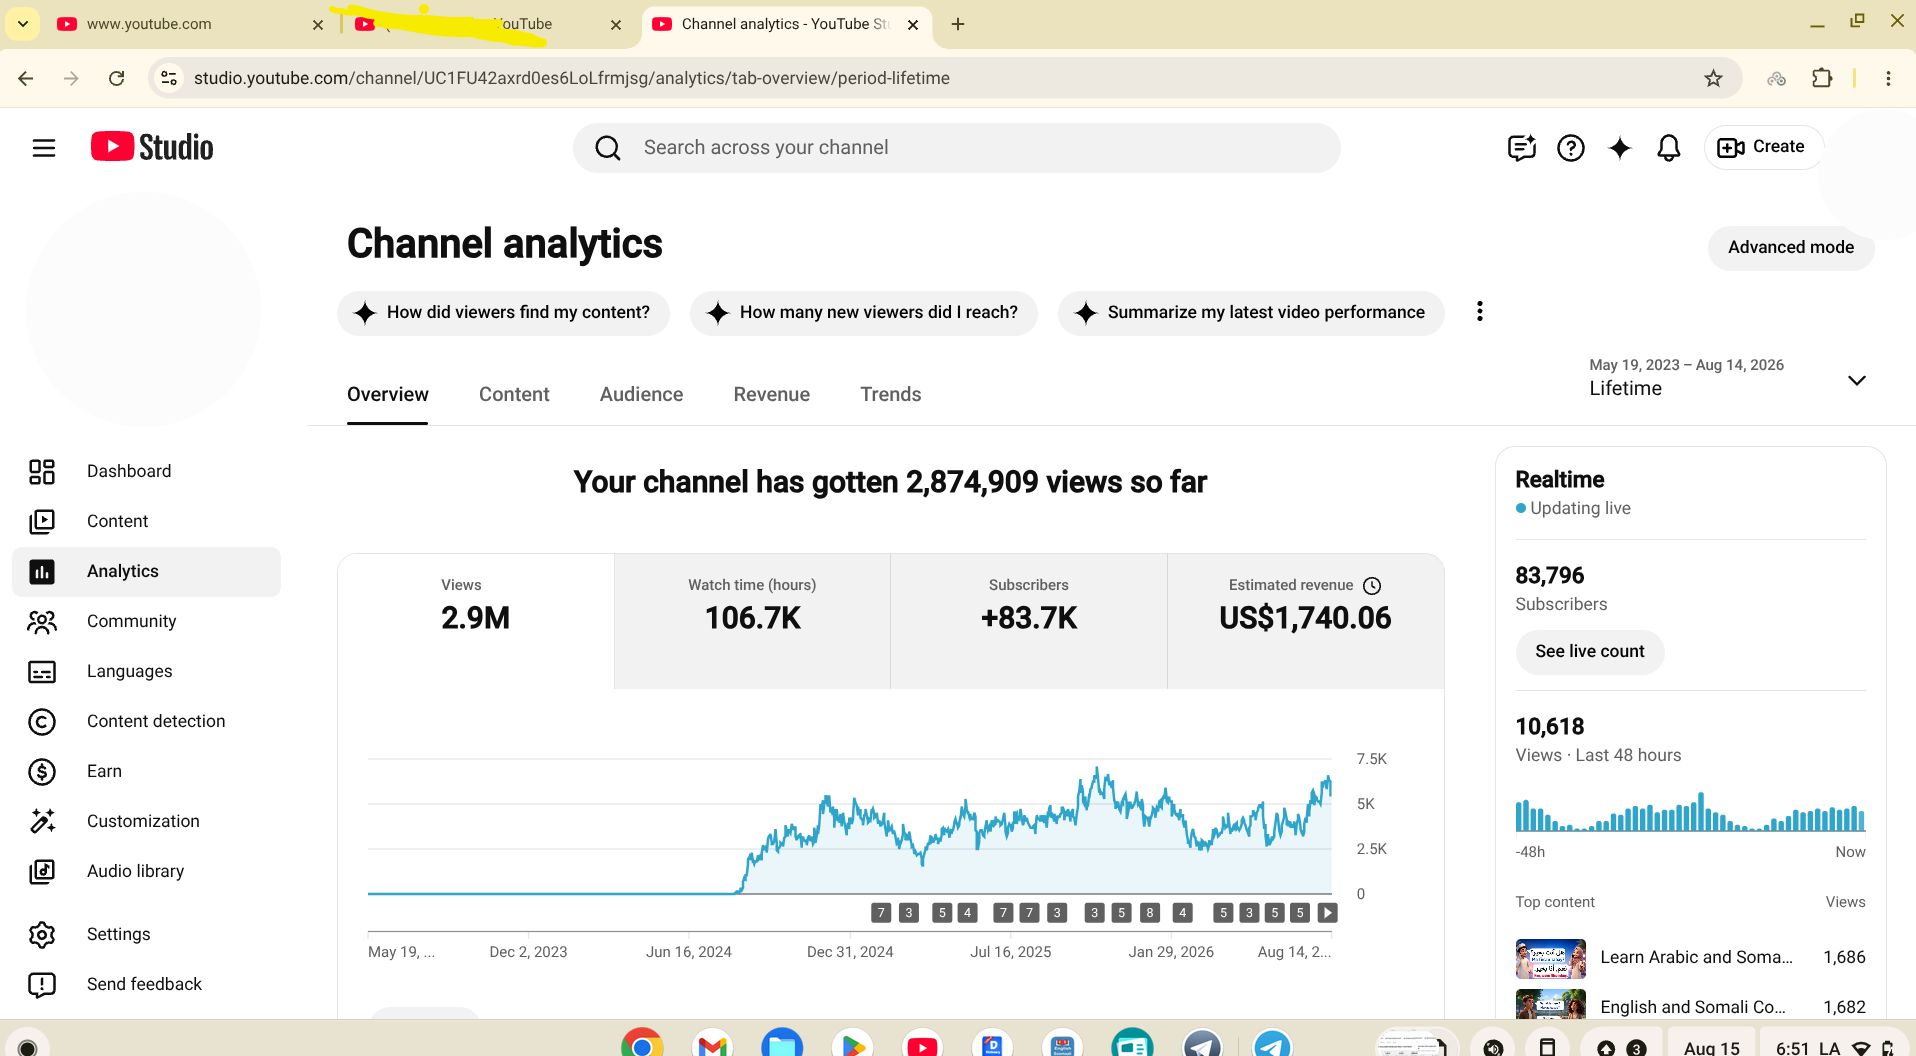Open the Ask Studio sparkle icon in header
The image size is (1916, 1056).
(1619, 148)
